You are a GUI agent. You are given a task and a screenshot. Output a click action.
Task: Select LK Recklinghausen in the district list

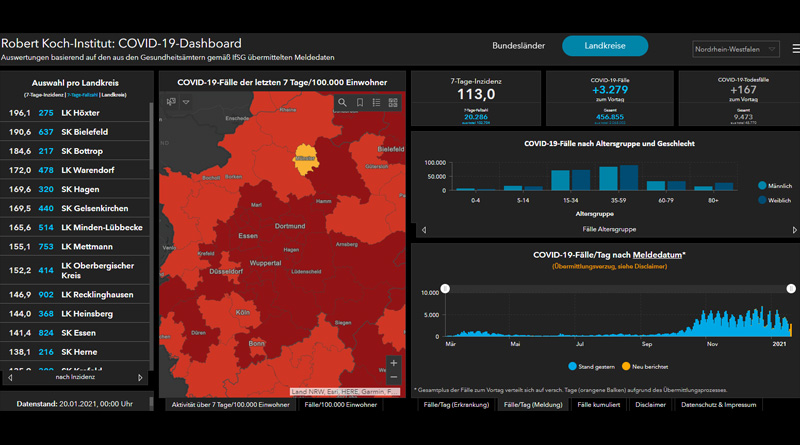point(75,294)
